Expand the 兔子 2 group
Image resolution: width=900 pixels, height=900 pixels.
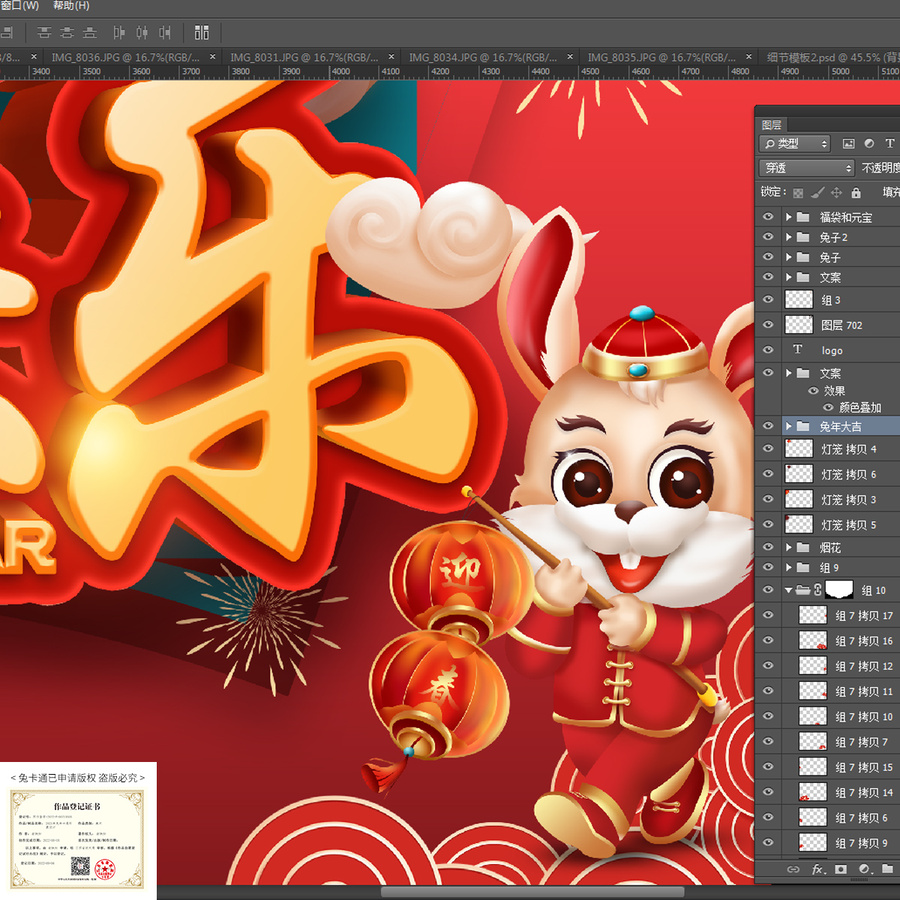click(x=789, y=236)
